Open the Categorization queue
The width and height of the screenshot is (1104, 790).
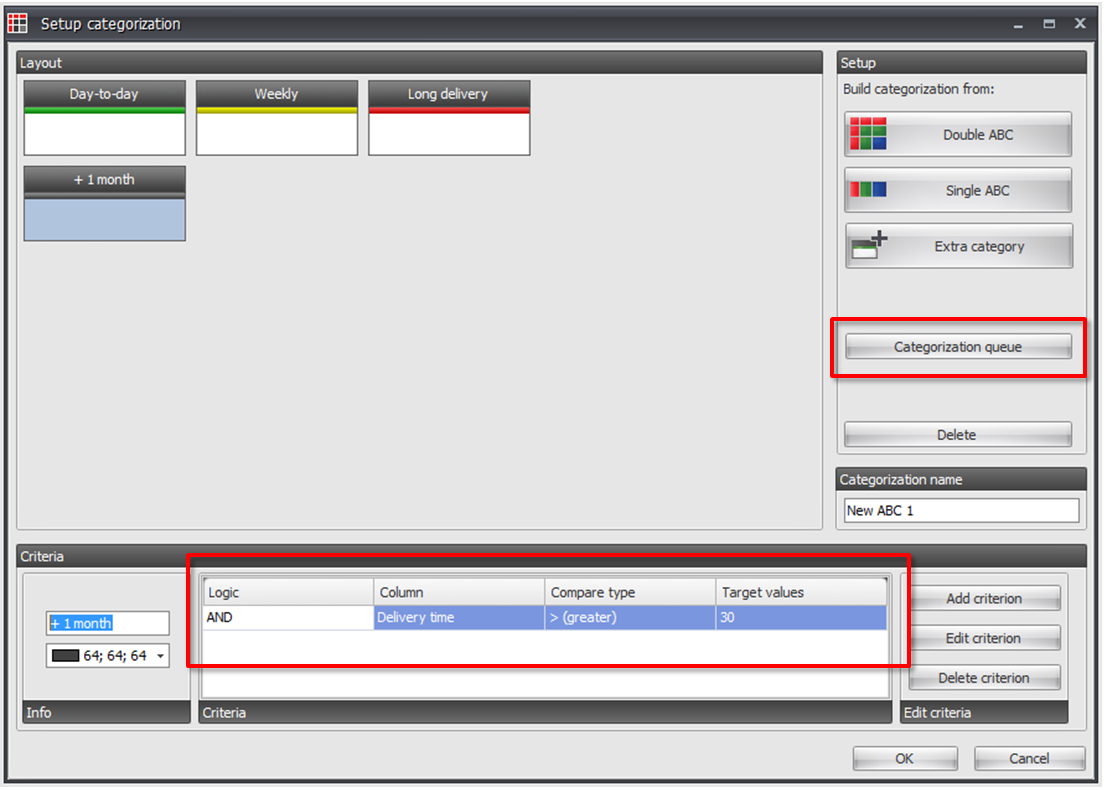click(x=958, y=346)
